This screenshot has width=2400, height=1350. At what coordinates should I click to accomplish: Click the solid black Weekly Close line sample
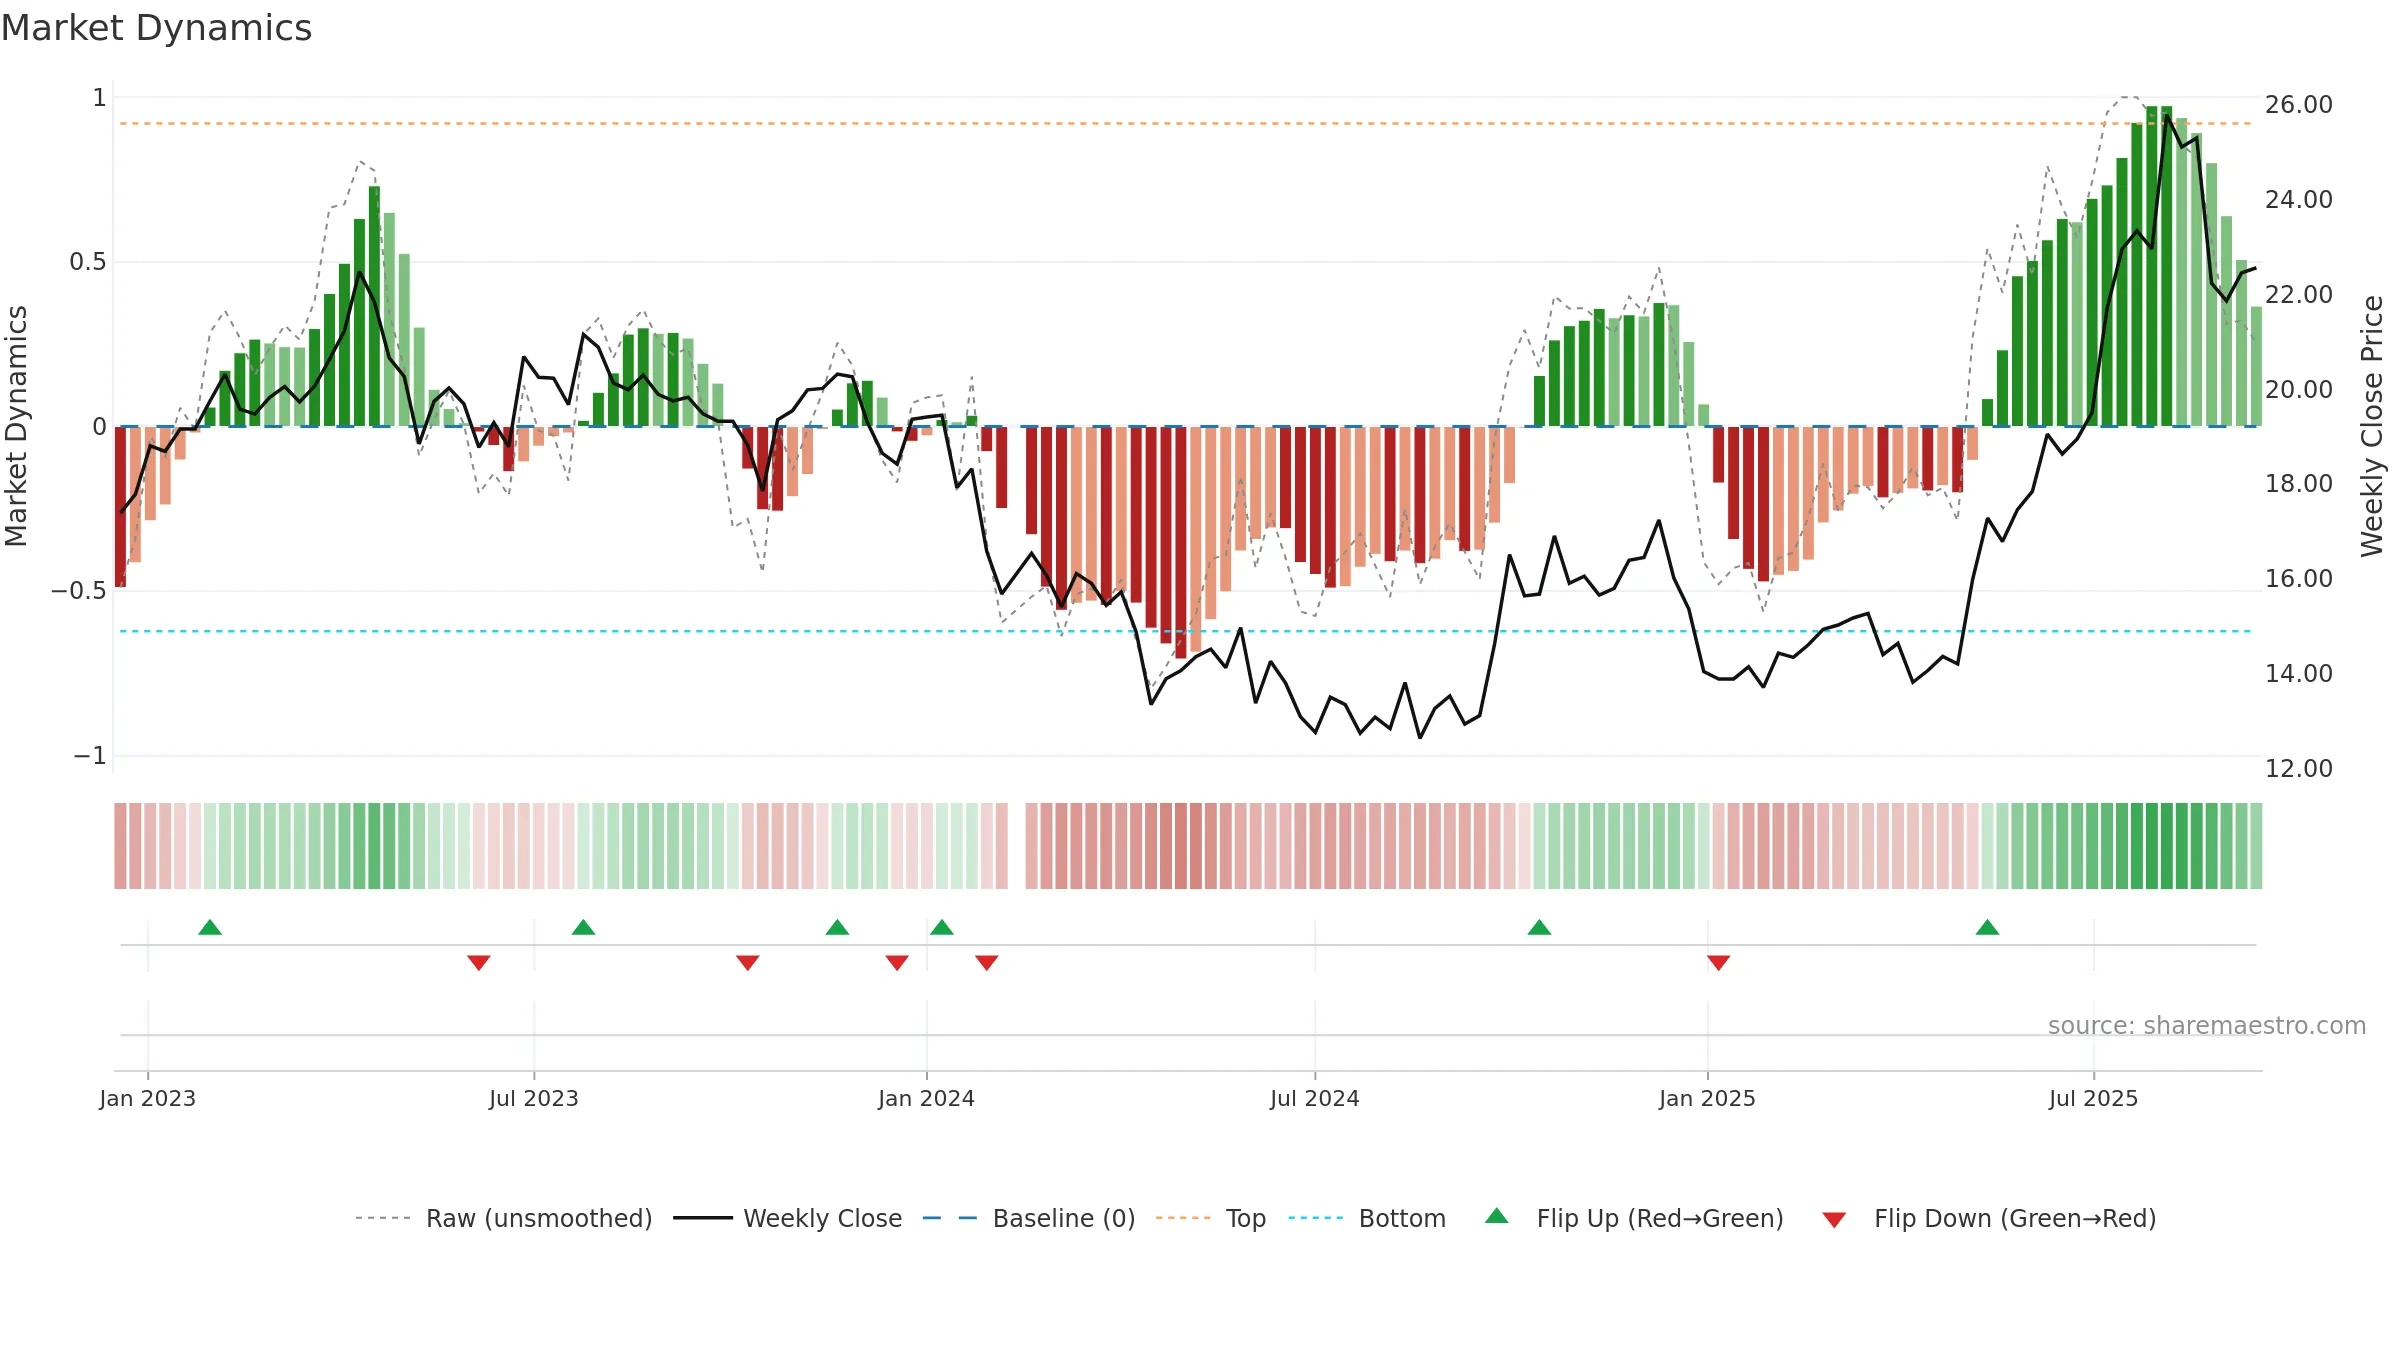click(x=703, y=1218)
